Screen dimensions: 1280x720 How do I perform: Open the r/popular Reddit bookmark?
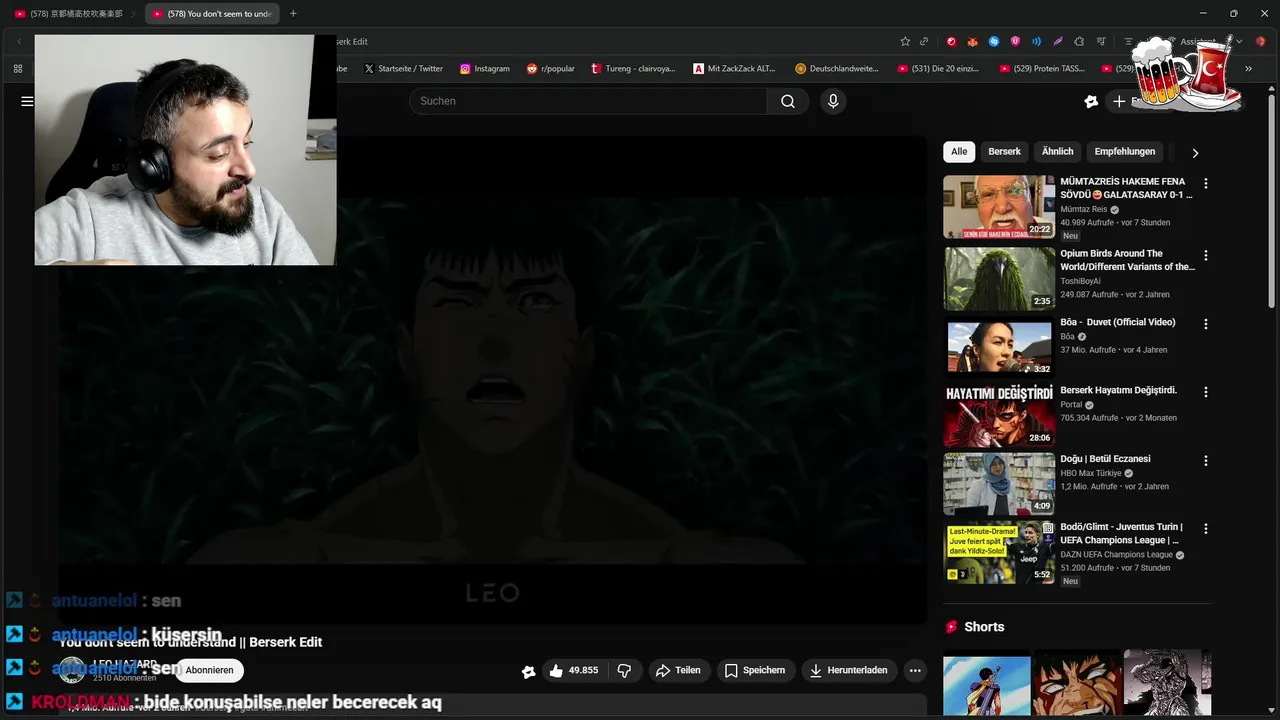click(550, 68)
